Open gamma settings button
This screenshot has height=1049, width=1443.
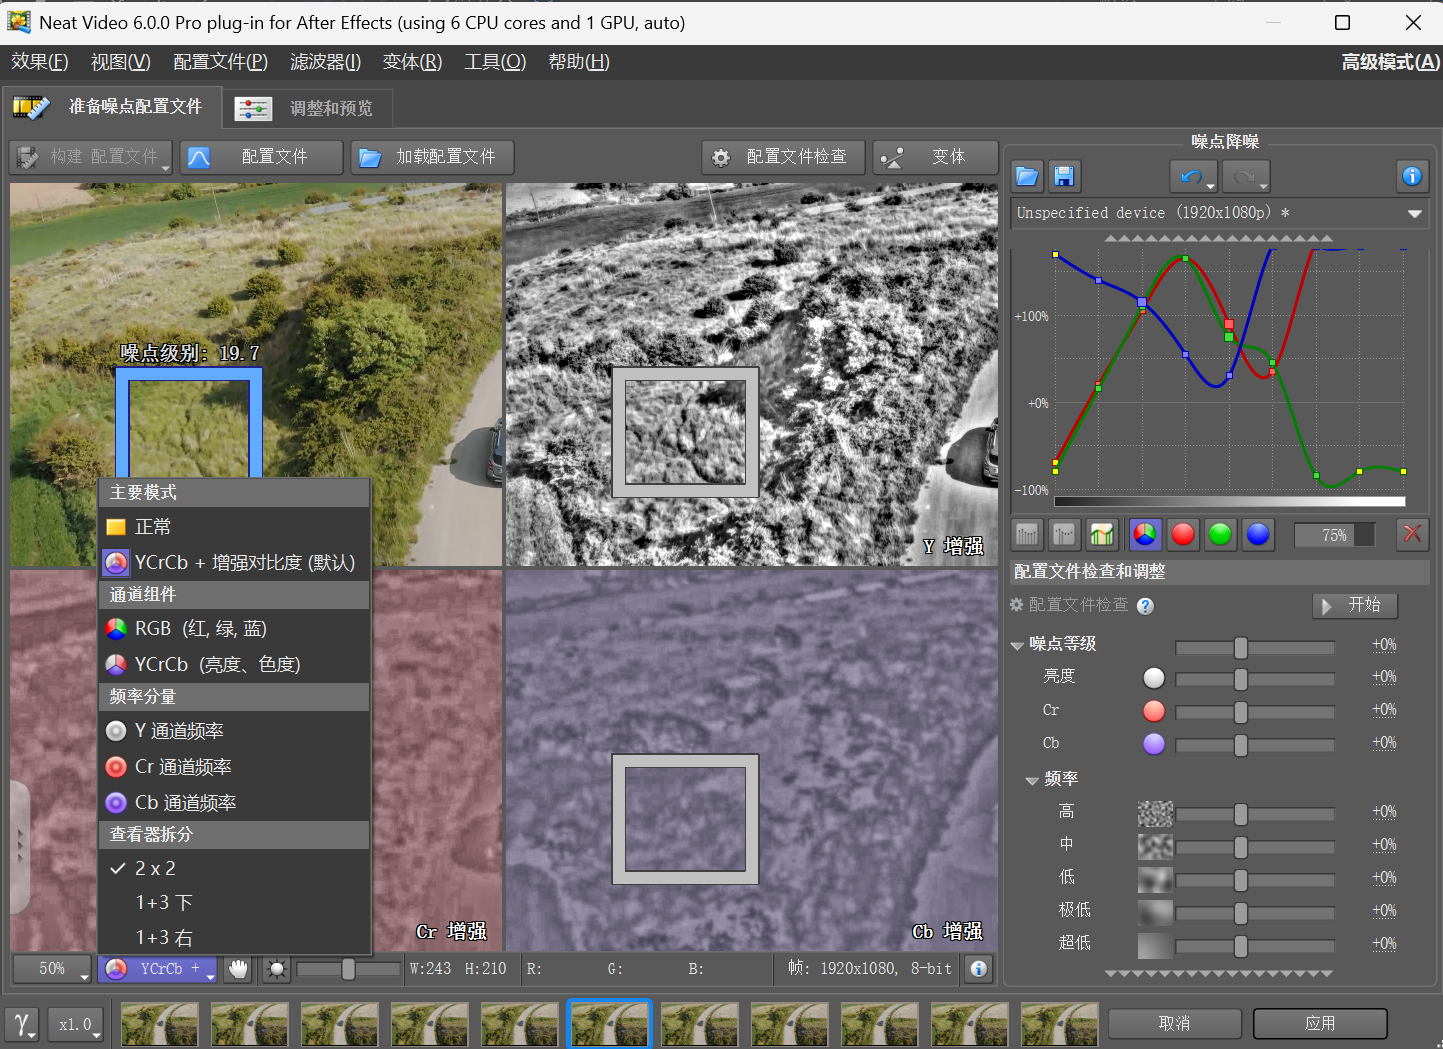(23, 1024)
